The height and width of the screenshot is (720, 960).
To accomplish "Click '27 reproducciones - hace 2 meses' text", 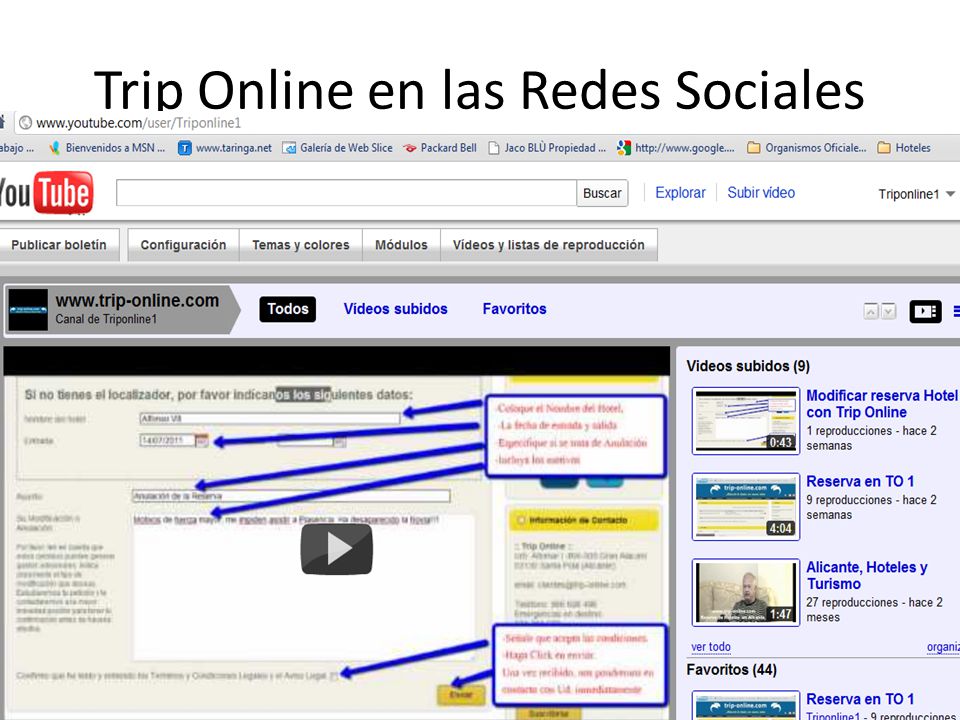I will (874, 610).
